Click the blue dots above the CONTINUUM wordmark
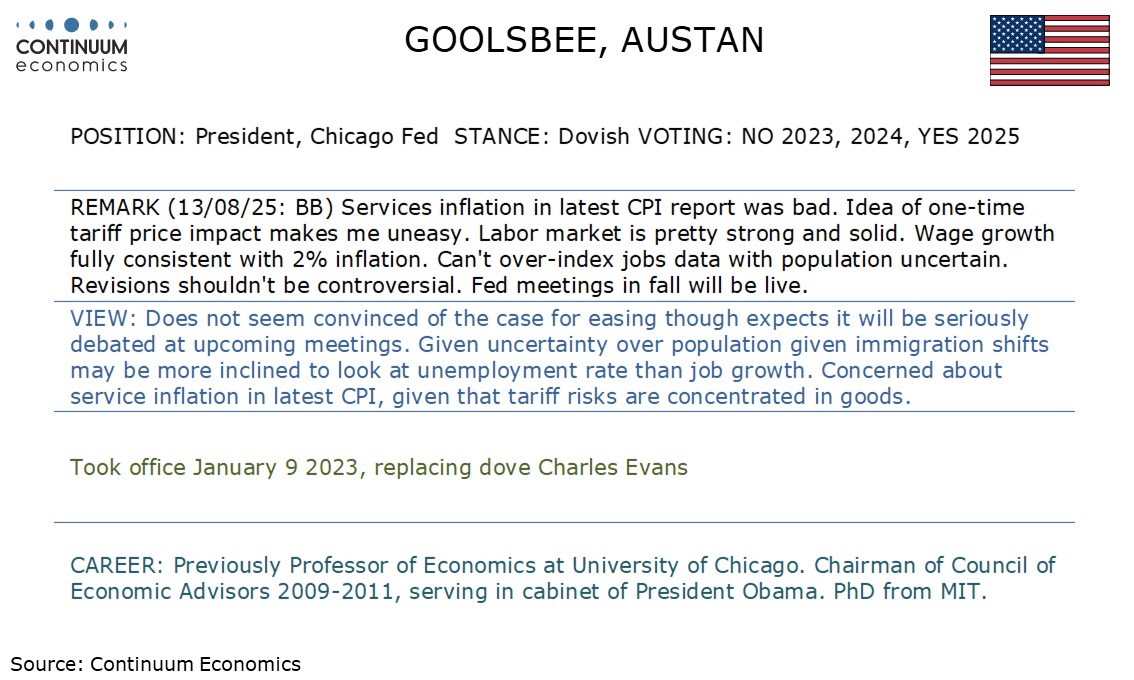The width and height of the screenshot is (1134, 680). pos(72,25)
